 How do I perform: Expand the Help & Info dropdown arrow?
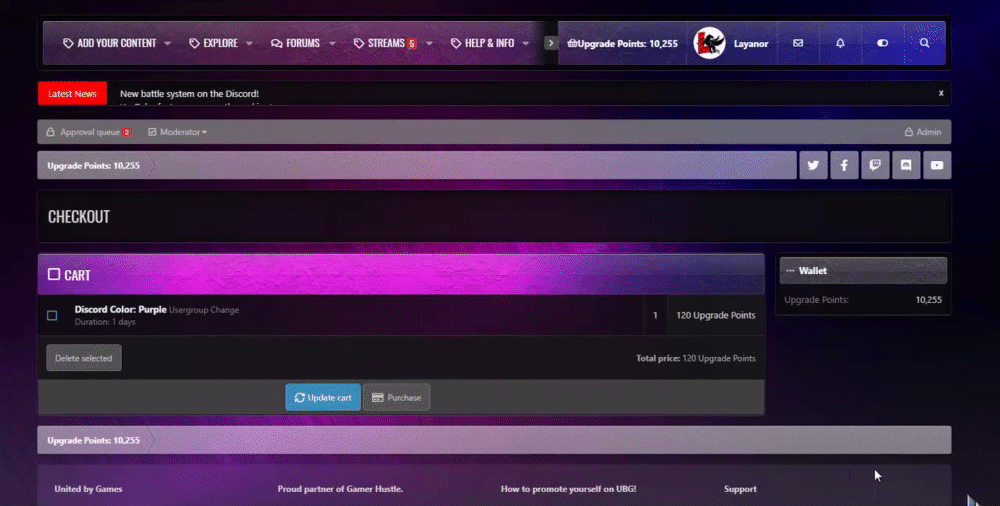click(526, 43)
